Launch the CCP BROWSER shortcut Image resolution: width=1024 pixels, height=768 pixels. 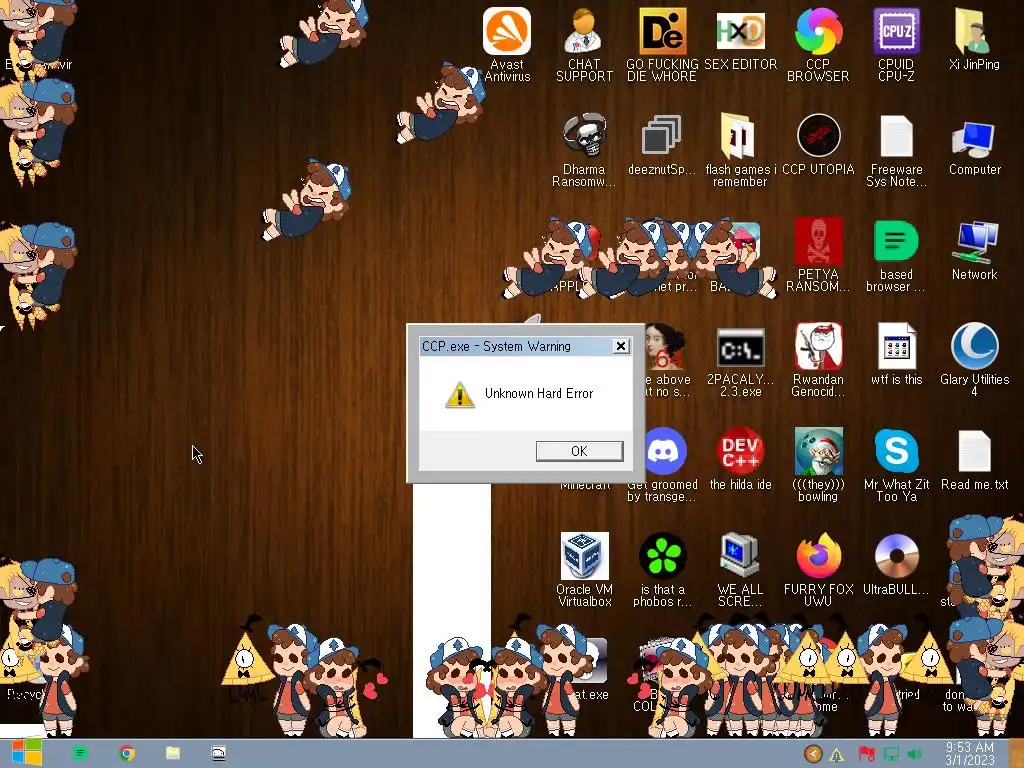tap(818, 44)
